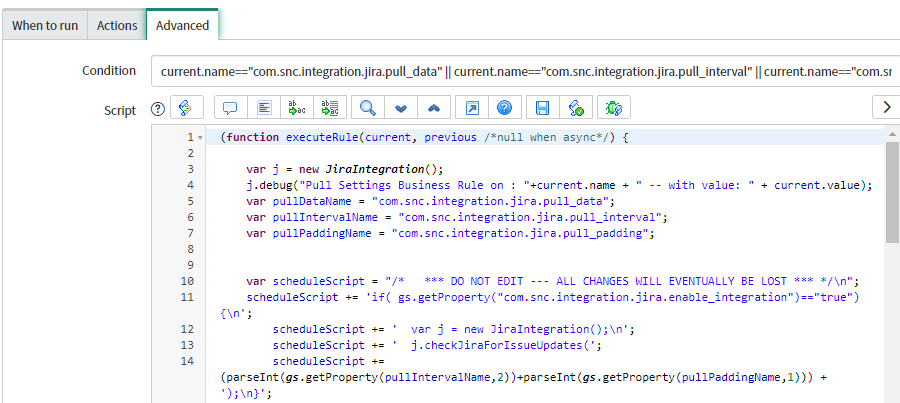900x403 pixels.
Task: Open the Script field help question mark
Action: 157,109
